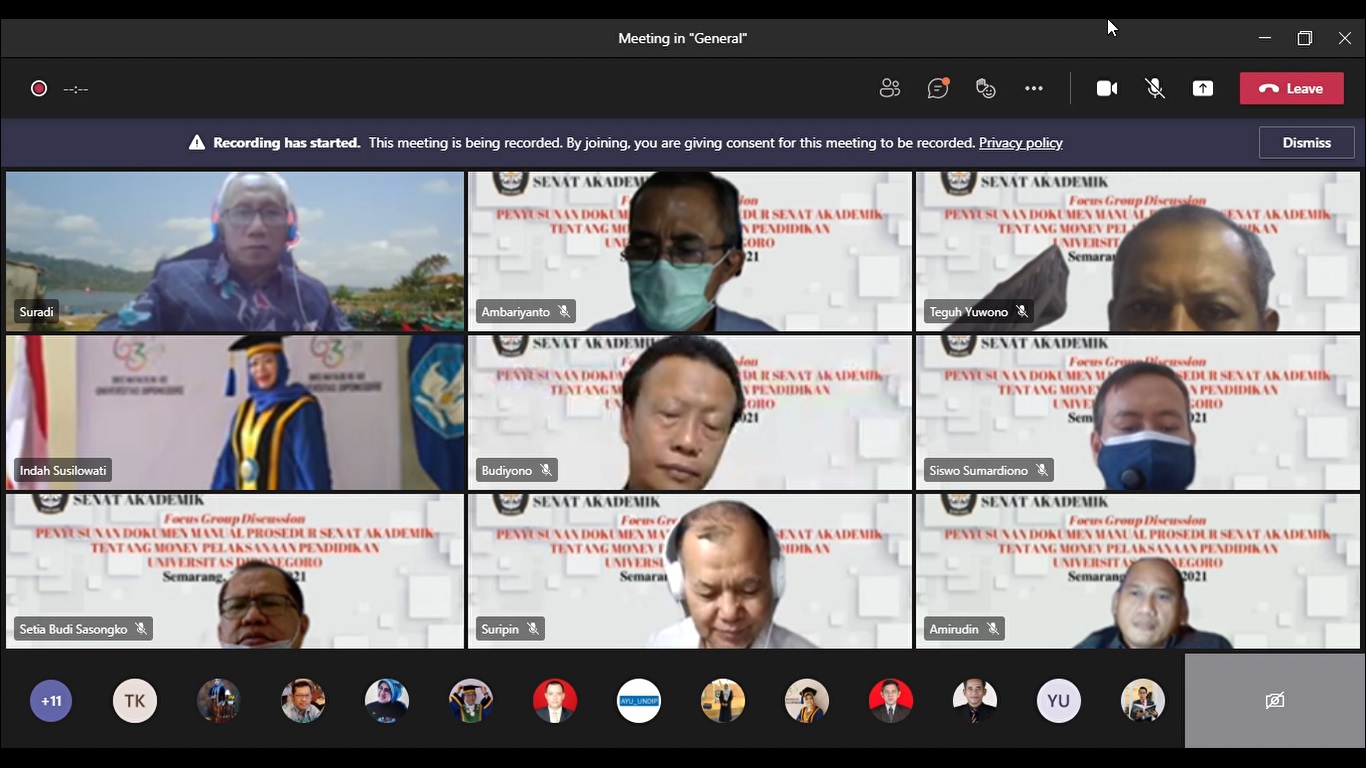Click Suradi's video tile
1366x768 pixels.
click(235, 250)
